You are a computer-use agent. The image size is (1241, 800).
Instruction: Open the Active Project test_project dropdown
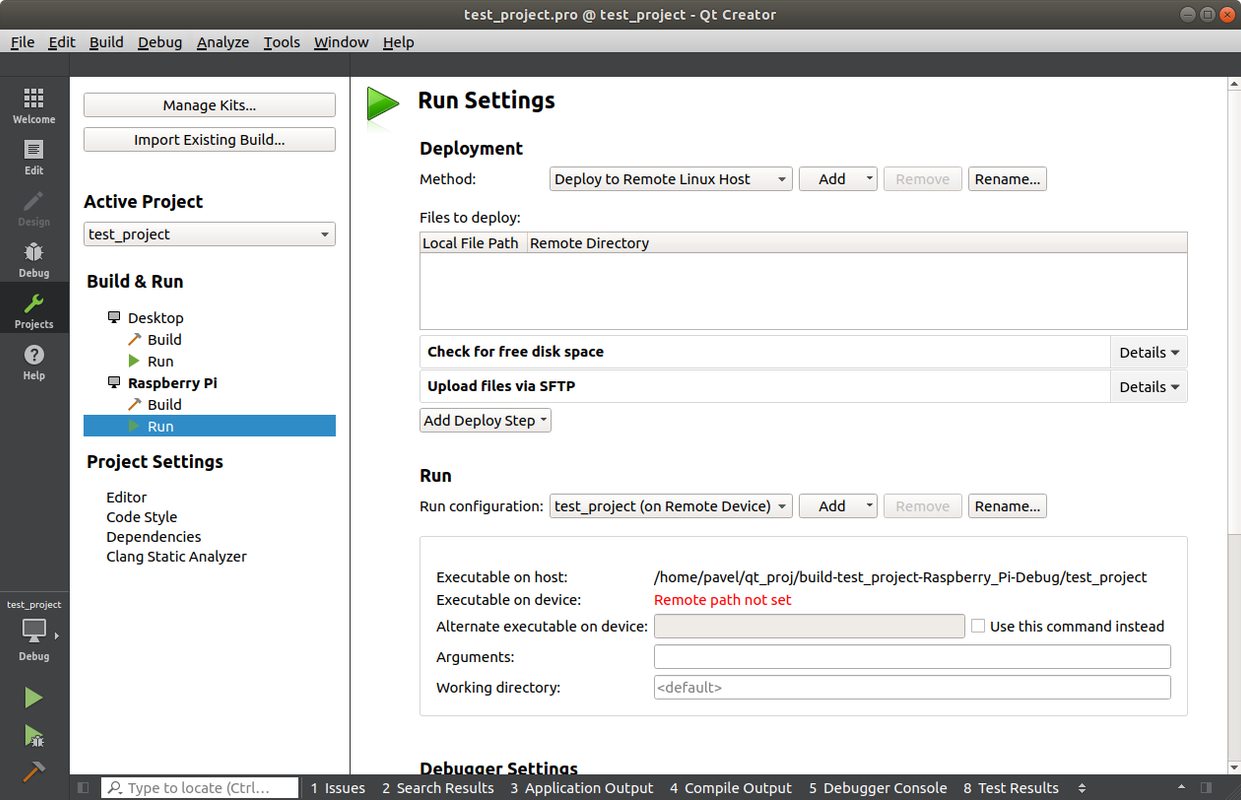[x=209, y=234]
